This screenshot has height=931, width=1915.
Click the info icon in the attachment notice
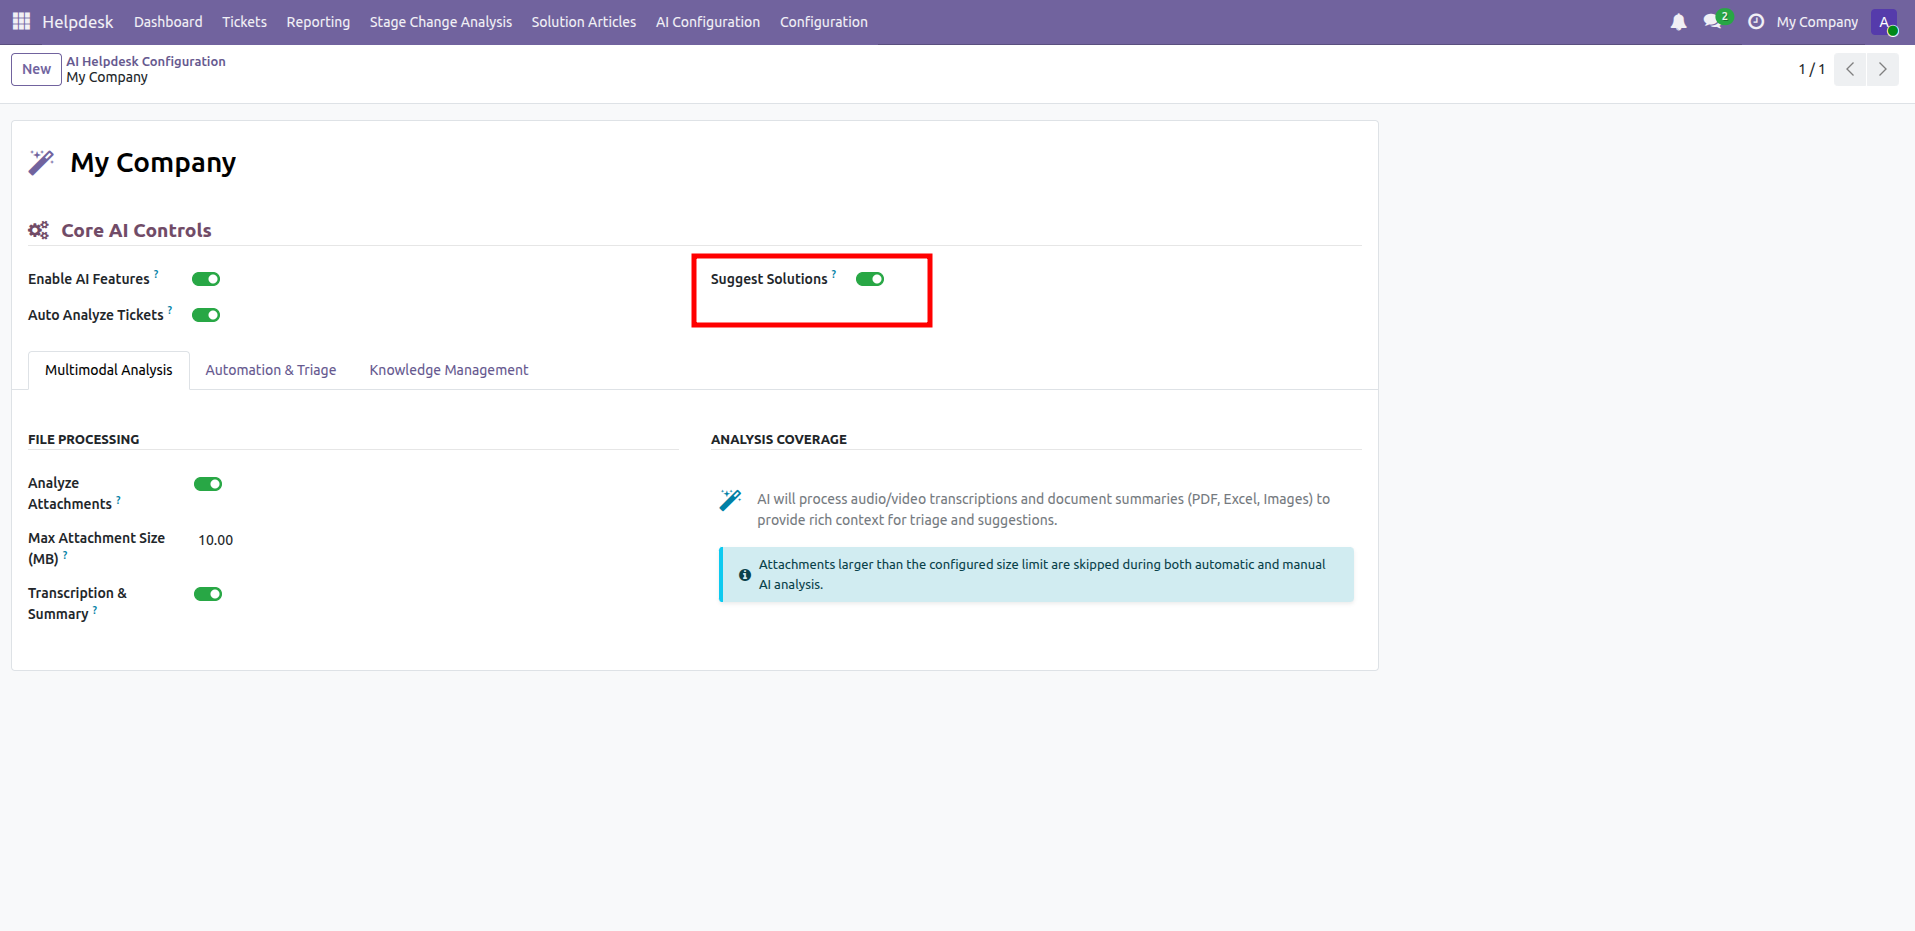745,575
